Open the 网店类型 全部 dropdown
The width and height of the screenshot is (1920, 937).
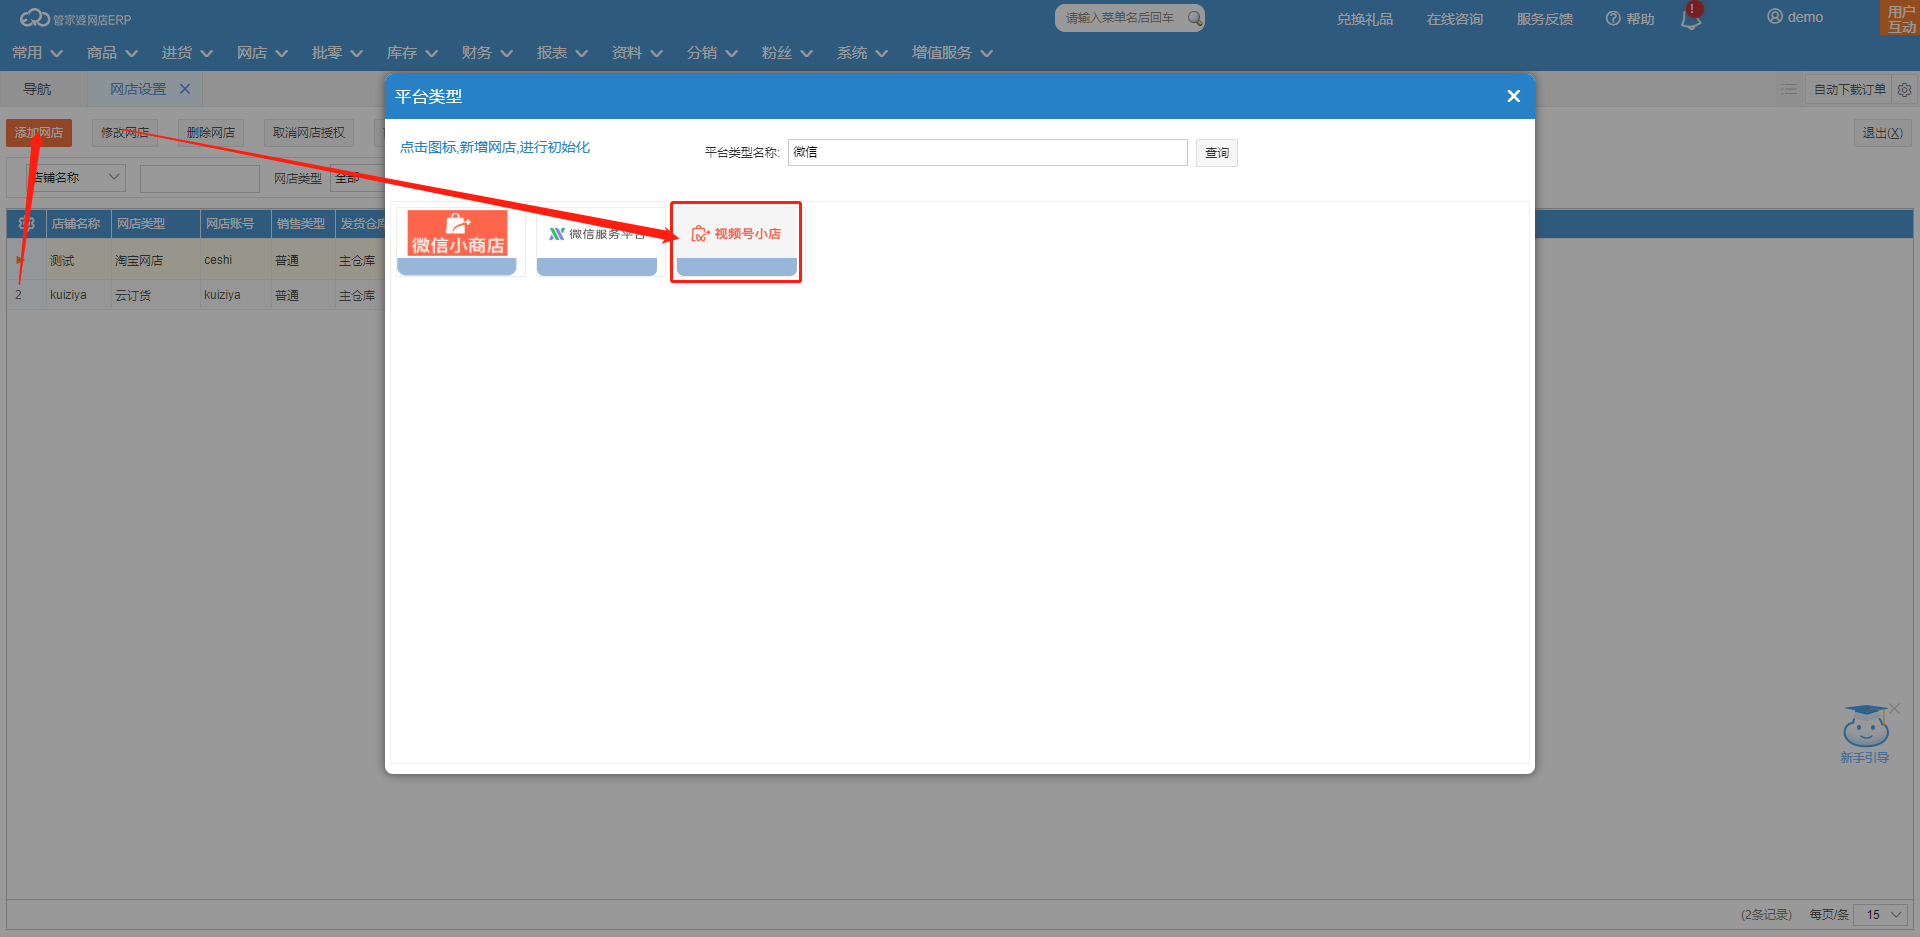point(357,178)
